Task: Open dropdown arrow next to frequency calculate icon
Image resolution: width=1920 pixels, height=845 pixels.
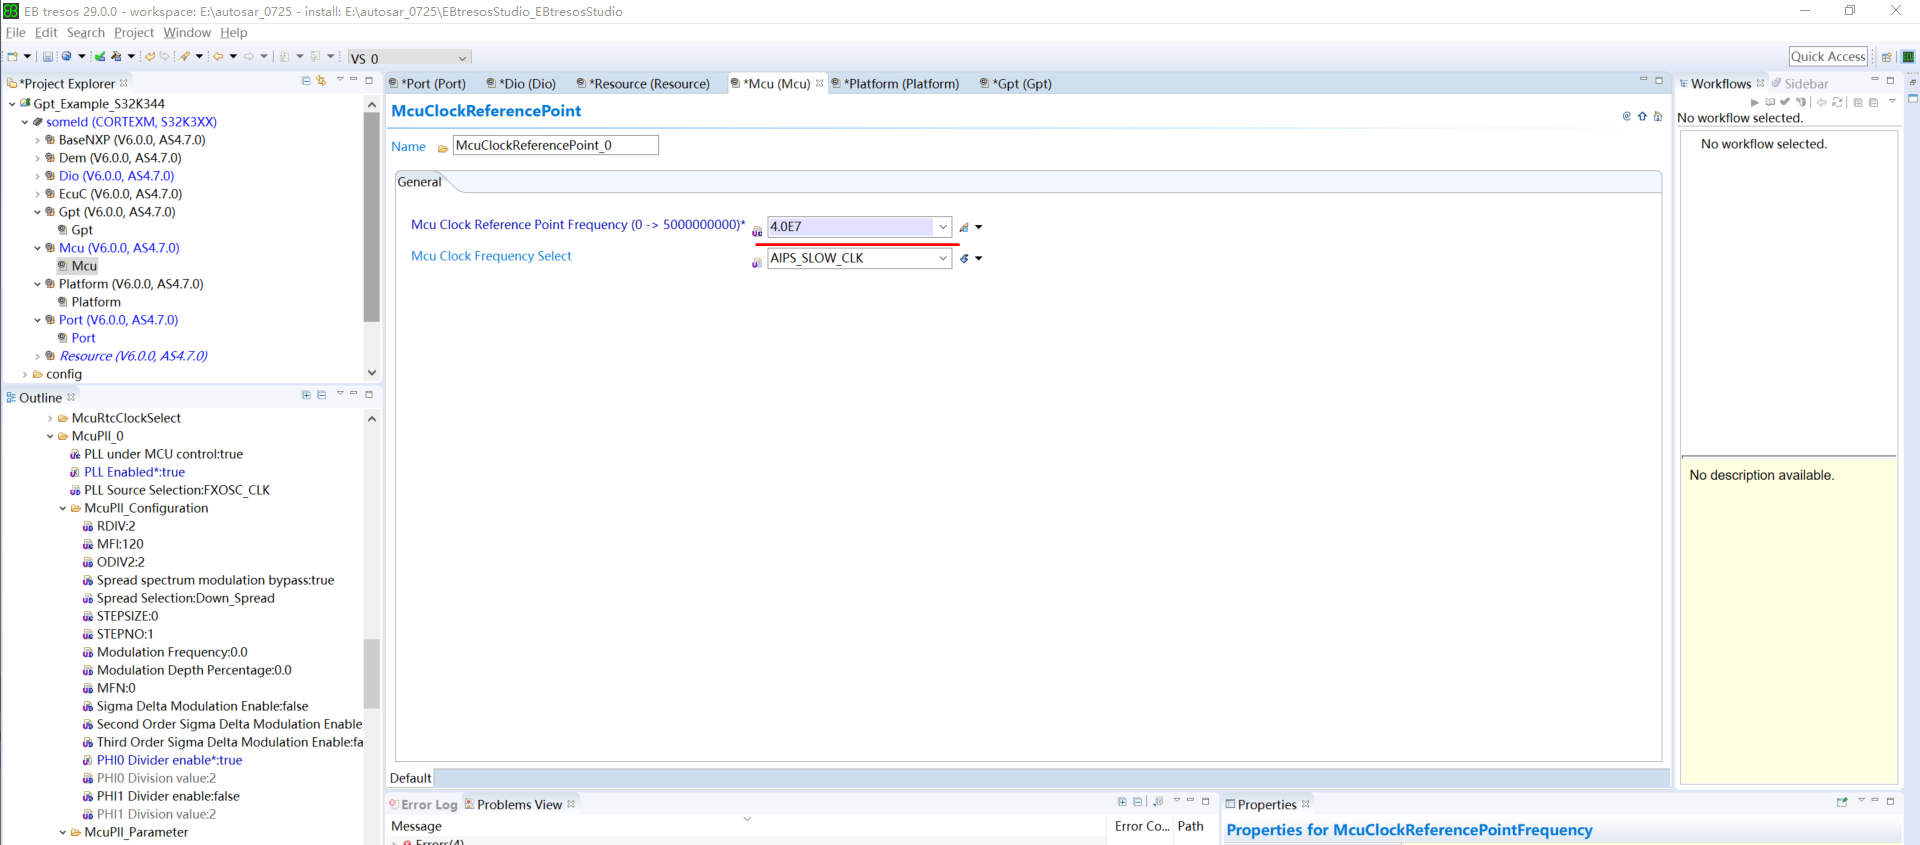Action: [979, 227]
